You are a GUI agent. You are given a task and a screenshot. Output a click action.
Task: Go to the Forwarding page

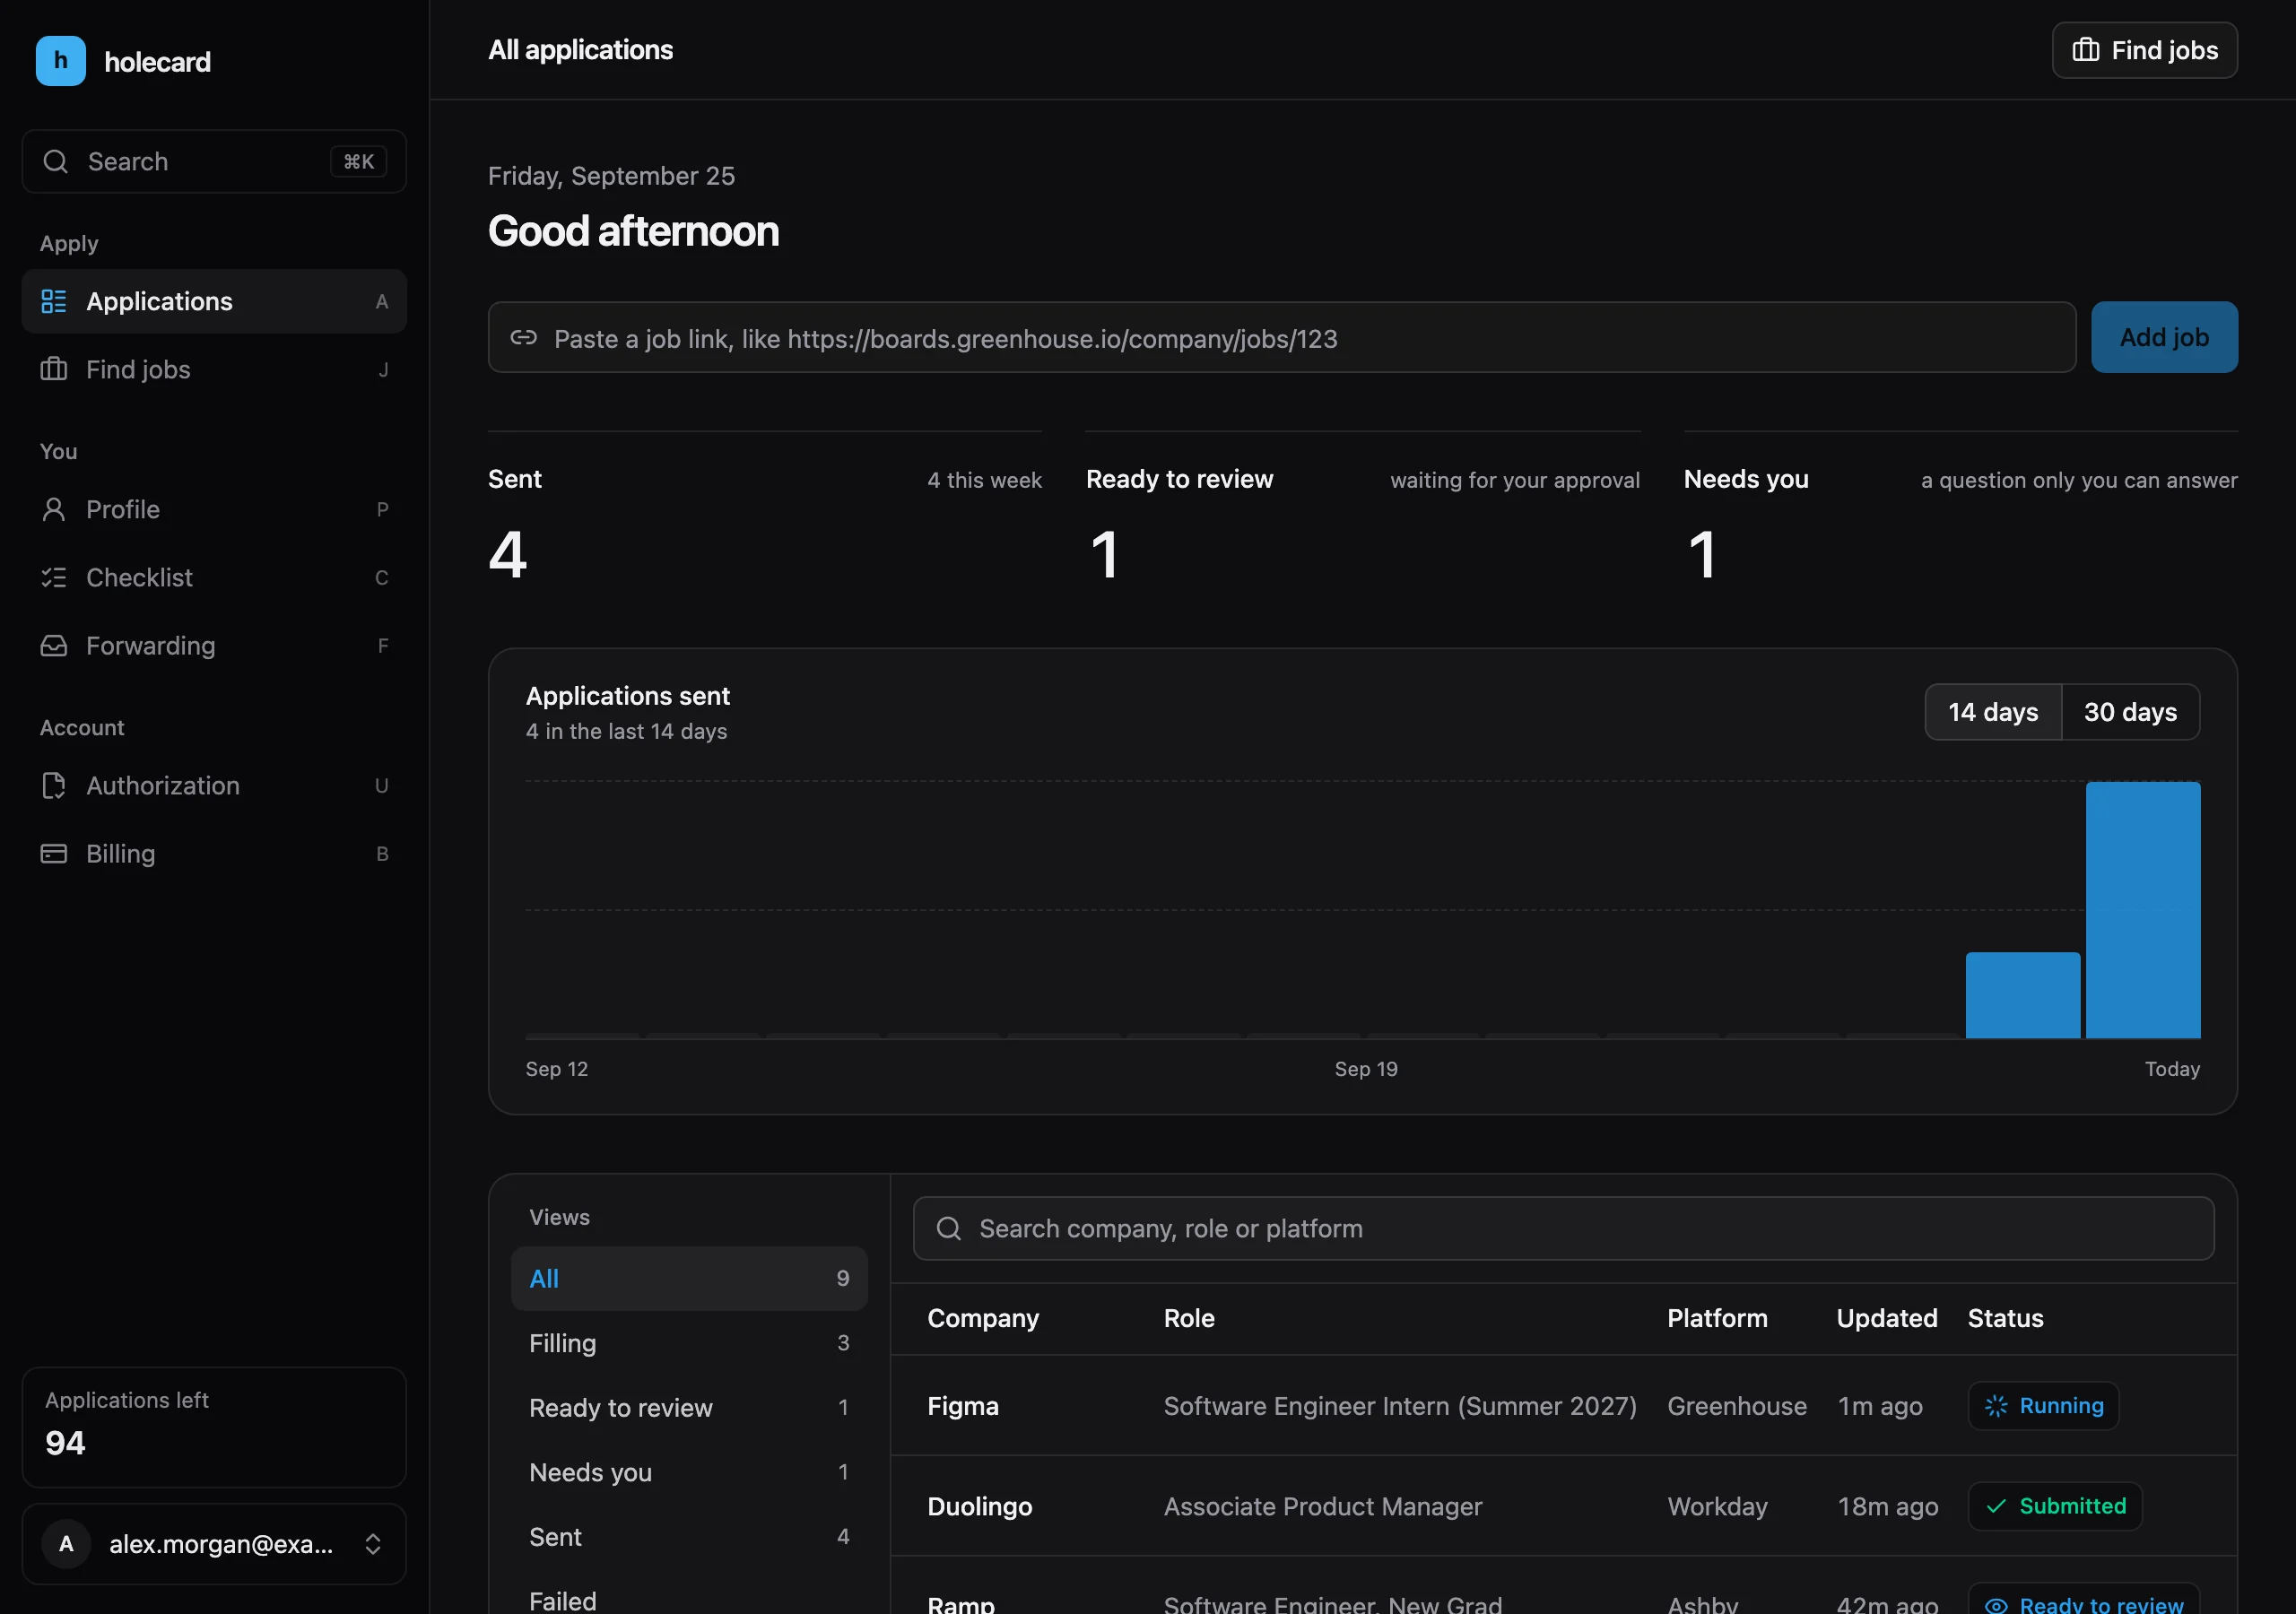pos(214,645)
